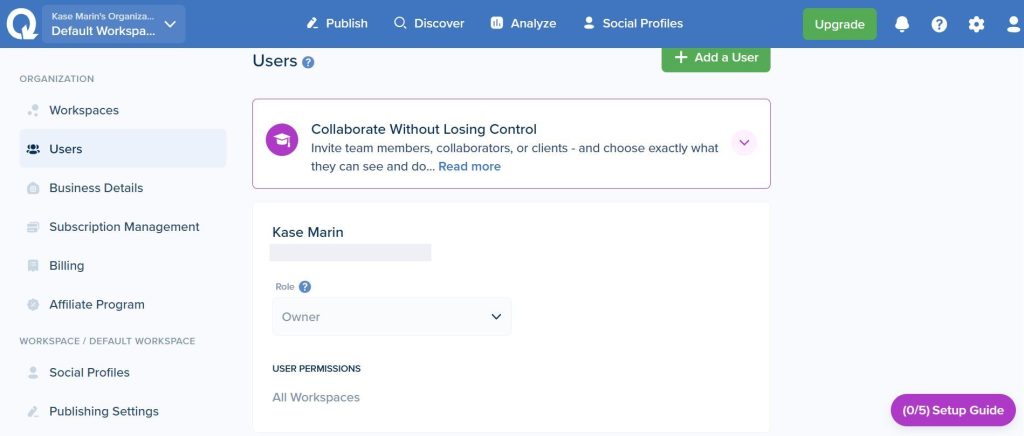The width and height of the screenshot is (1024, 436).
Task: Click the Subscription Management card icon
Action: [x=33, y=227]
